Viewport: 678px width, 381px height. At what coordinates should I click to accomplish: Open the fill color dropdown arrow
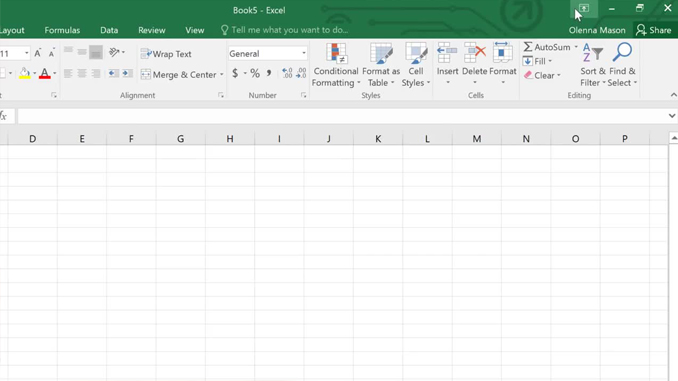[35, 74]
